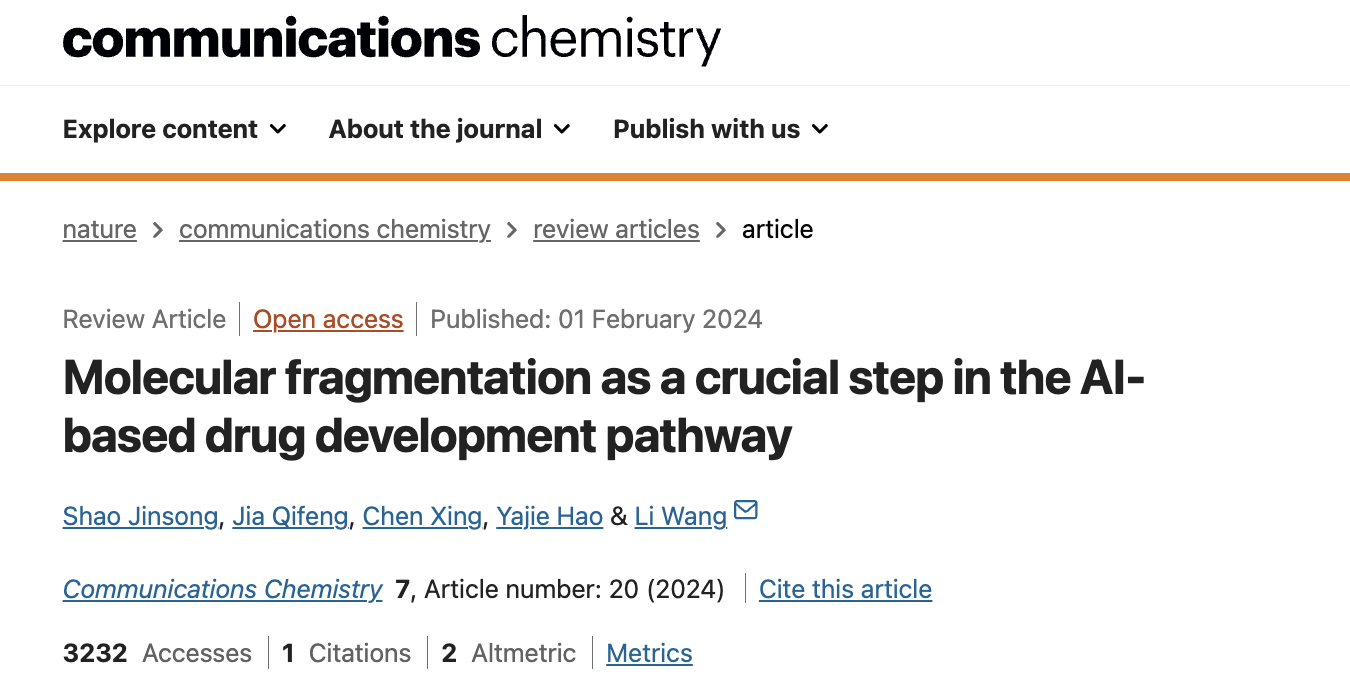This screenshot has height=690, width=1350.
Task: Click the chevron arrow after Publish with us
Action: pyautogui.click(x=821, y=129)
